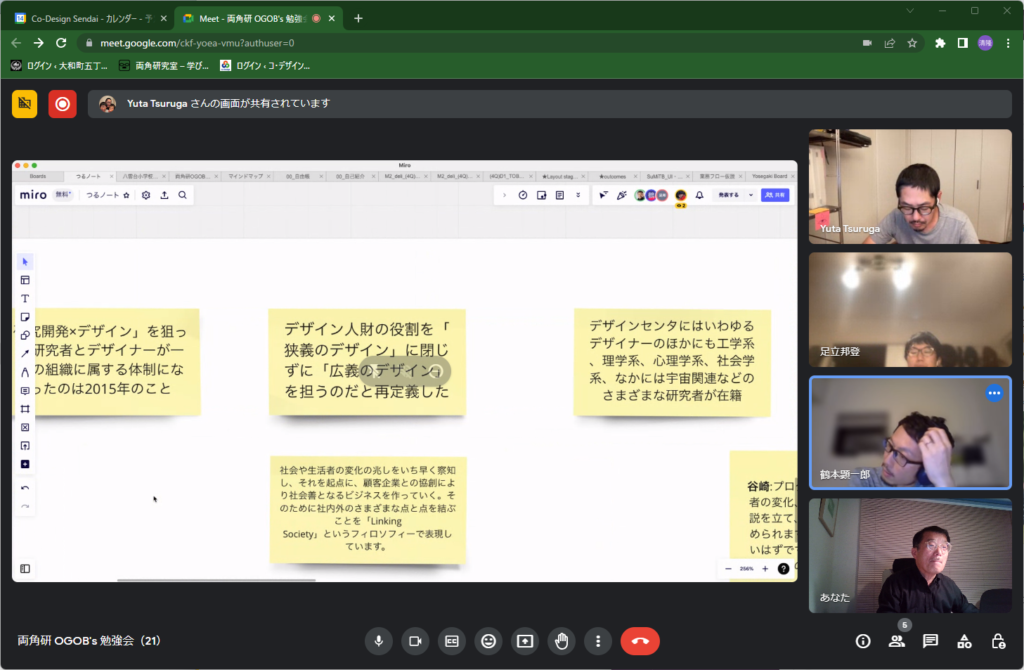Open the chat panel in Google Meet

[x=932, y=641]
